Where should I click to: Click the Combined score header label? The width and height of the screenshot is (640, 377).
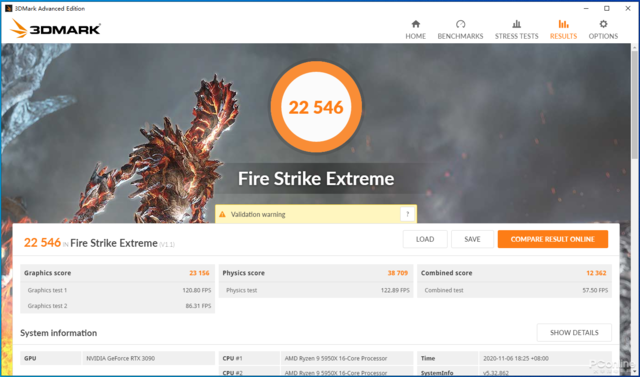coord(447,273)
